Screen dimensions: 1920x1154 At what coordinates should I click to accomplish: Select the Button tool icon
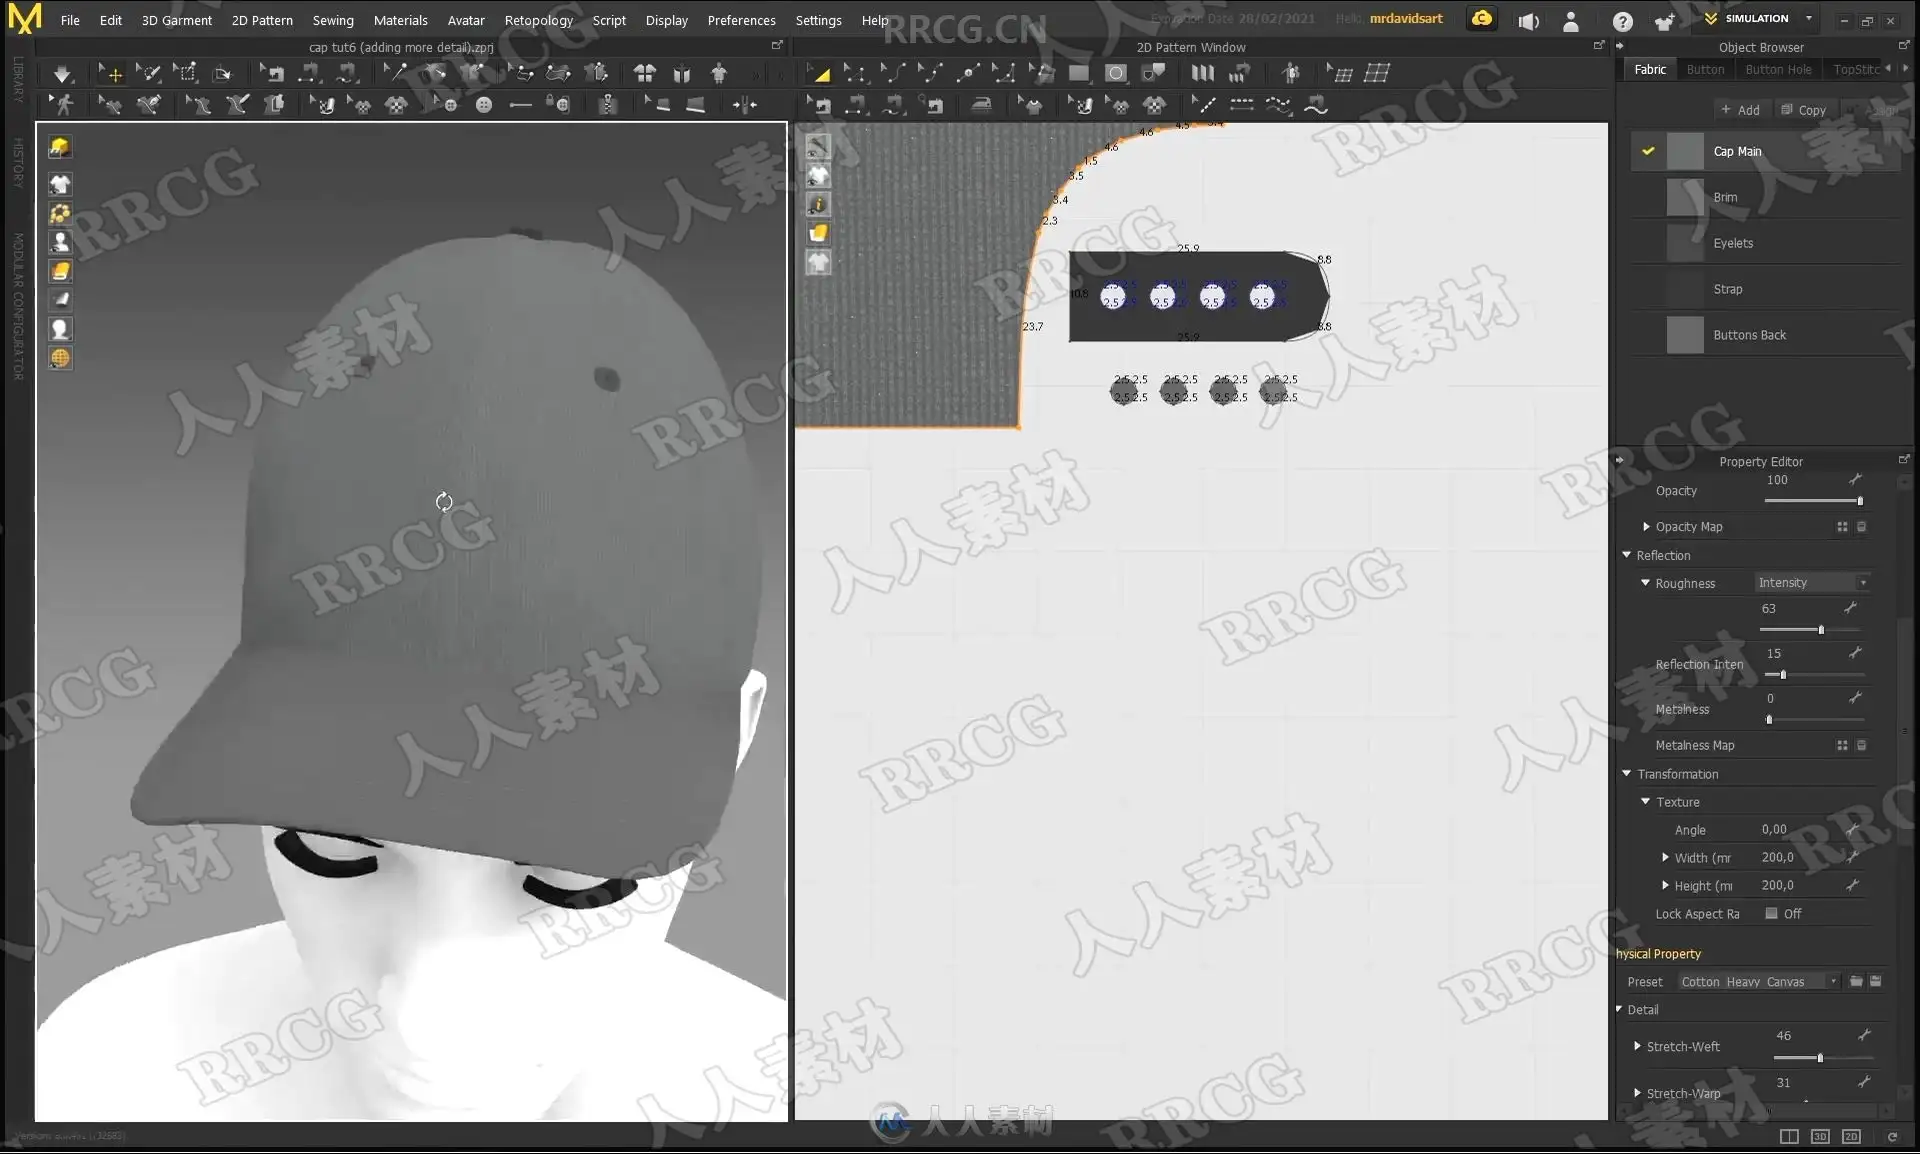click(x=484, y=105)
